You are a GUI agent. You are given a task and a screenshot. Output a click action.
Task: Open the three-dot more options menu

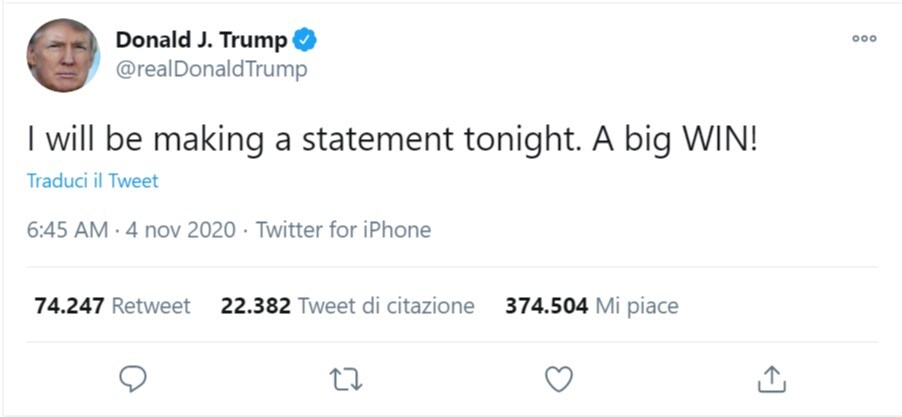click(864, 39)
